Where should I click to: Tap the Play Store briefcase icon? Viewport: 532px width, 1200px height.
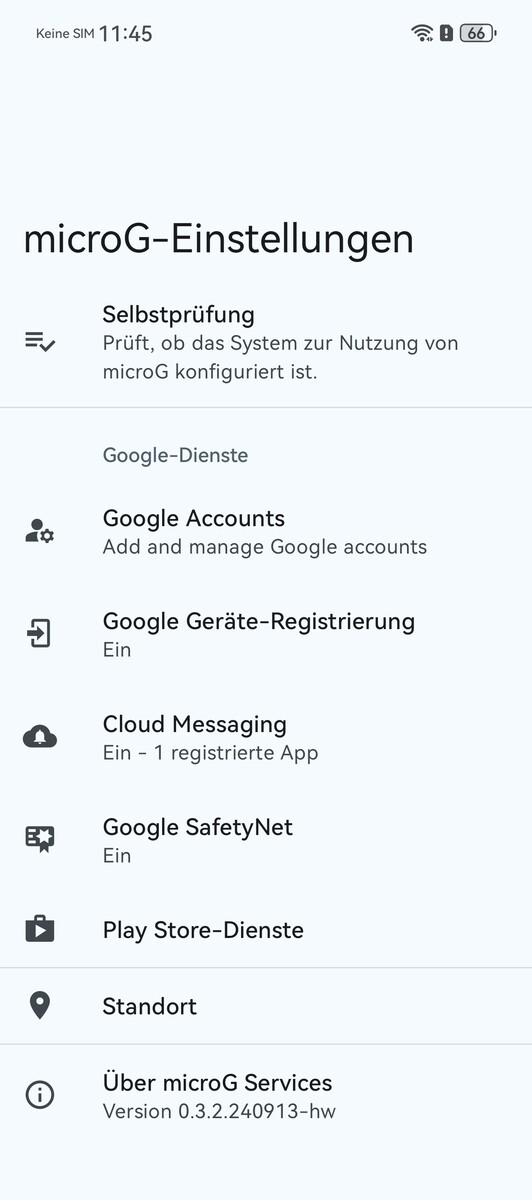point(40,929)
